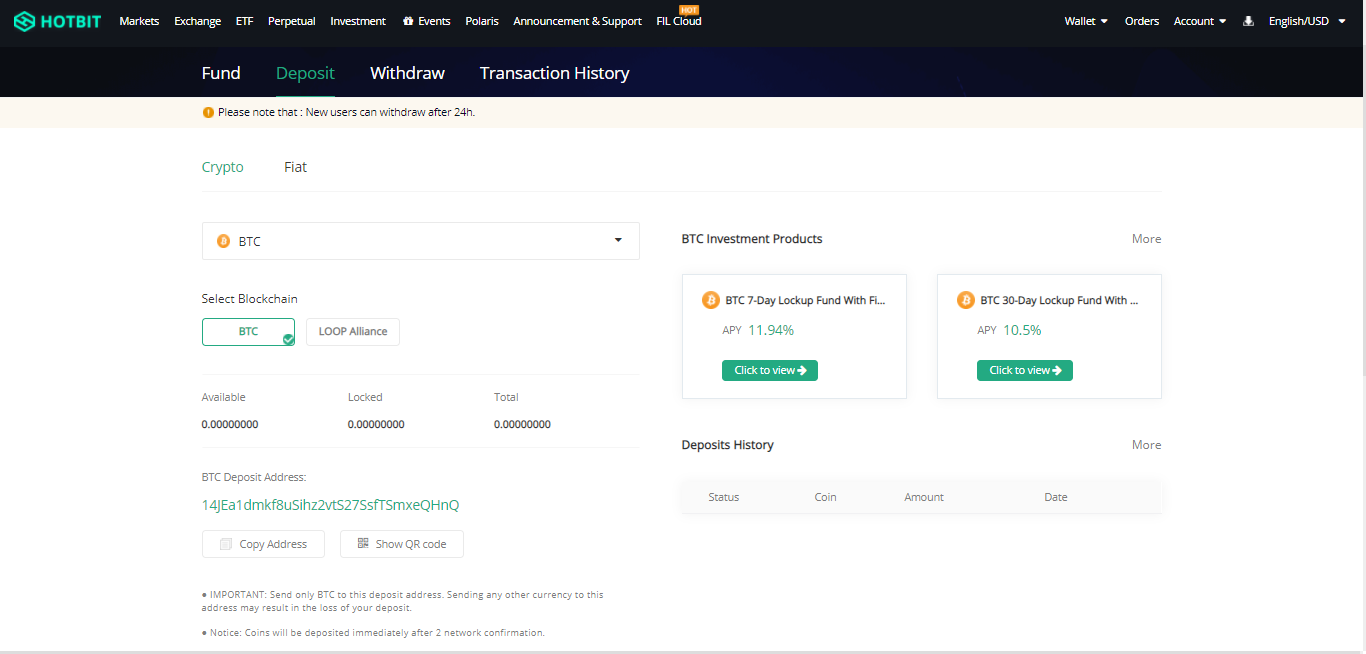Click the orange info icon in notice bar
The height and width of the screenshot is (654, 1366).
click(x=208, y=112)
